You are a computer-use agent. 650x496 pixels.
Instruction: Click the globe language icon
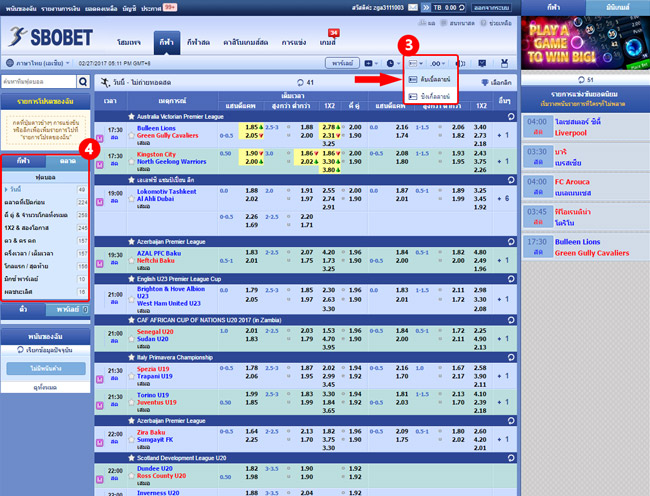10,63
